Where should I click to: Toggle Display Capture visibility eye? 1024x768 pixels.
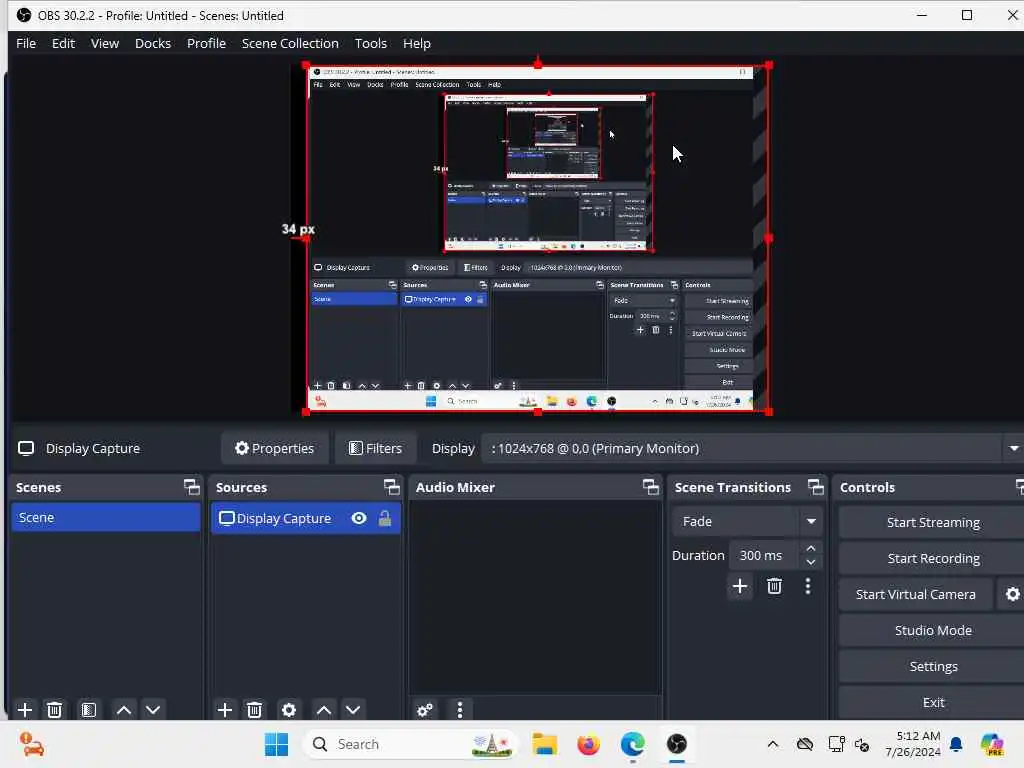(359, 519)
